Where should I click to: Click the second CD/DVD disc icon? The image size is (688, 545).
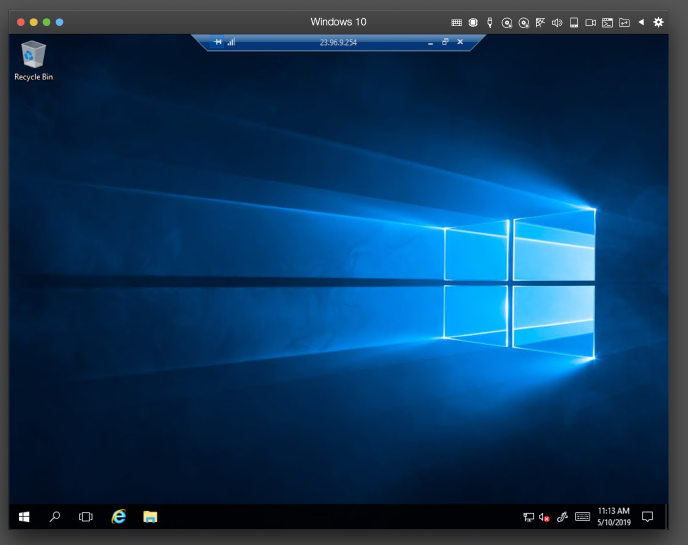point(523,23)
